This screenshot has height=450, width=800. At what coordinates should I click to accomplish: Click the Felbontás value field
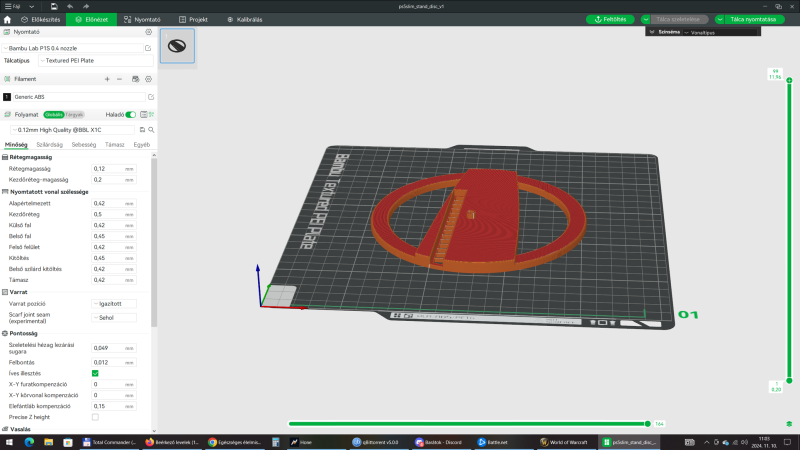(x=114, y=362)
